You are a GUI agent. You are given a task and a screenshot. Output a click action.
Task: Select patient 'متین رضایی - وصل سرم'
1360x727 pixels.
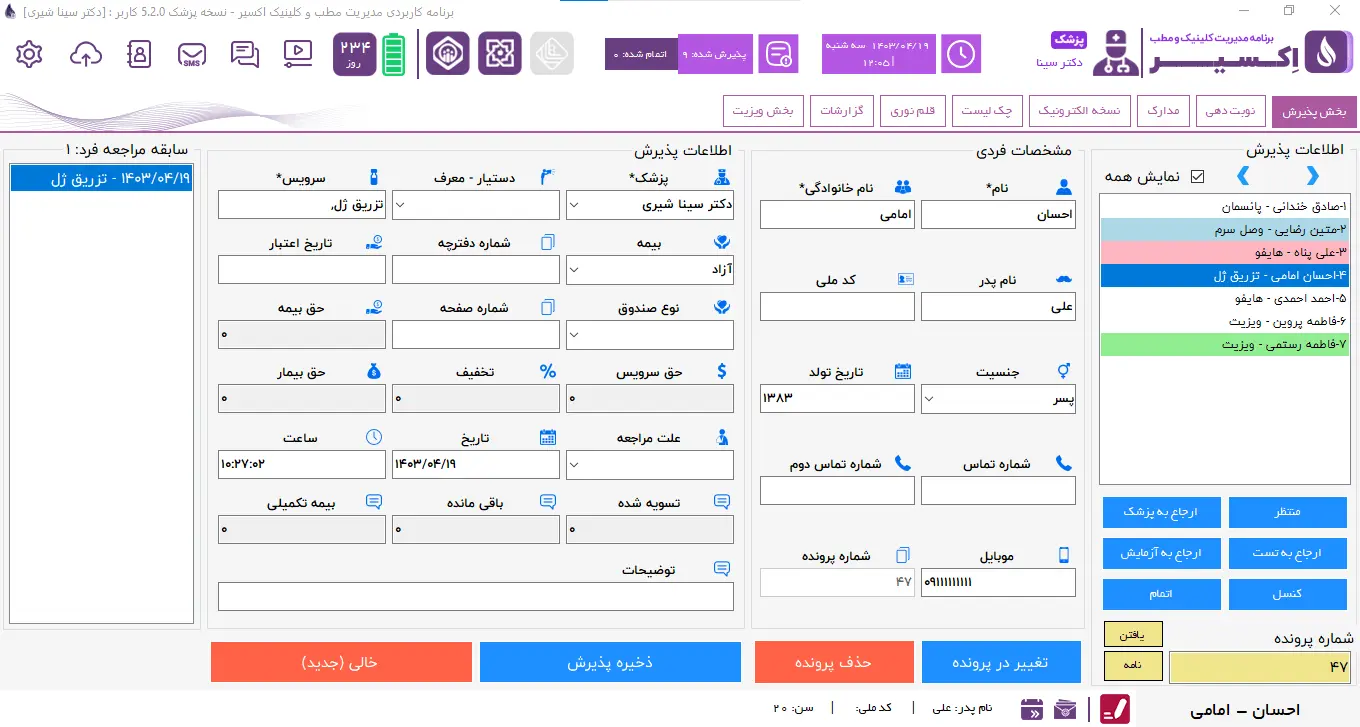tap(1224, 229)
